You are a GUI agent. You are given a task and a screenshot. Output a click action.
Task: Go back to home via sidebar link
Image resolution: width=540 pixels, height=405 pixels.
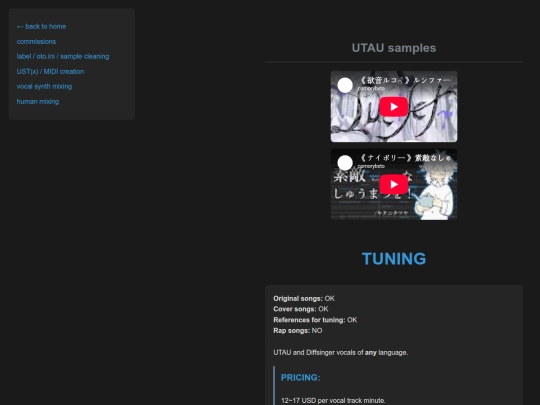click(41, 27)
